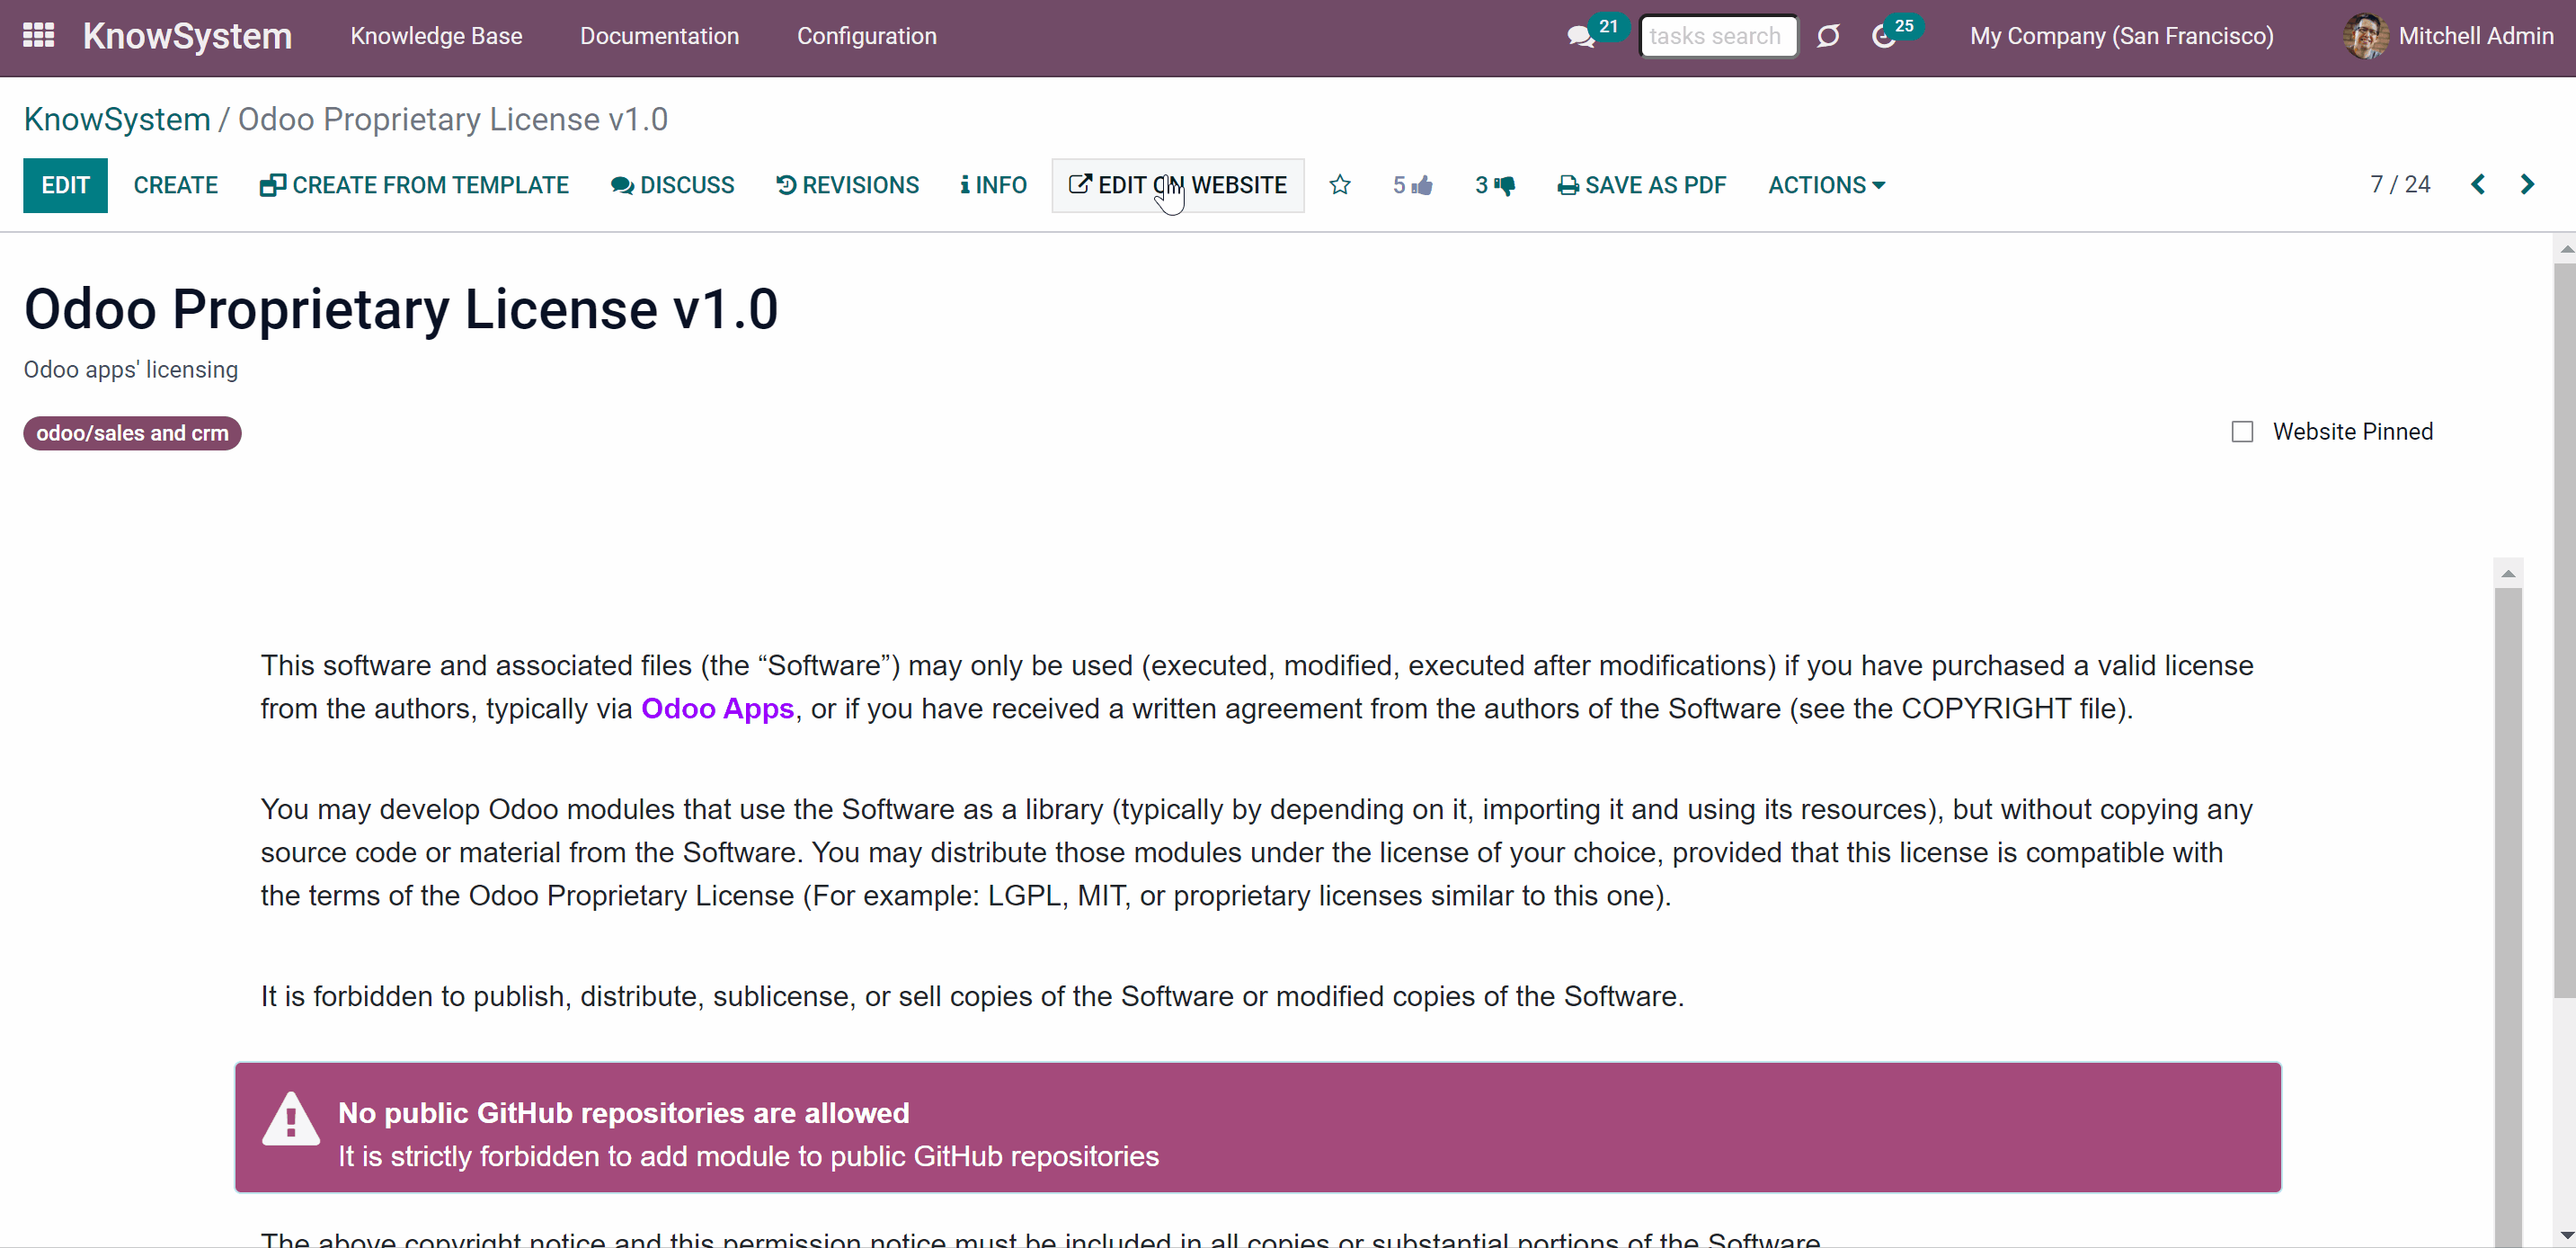The height and width of the screenshot is (1248, 2576).
Task: Click the 'It is strictly forbidden to add module' line
Action: pyautogui.click(x=748, y=1157)
